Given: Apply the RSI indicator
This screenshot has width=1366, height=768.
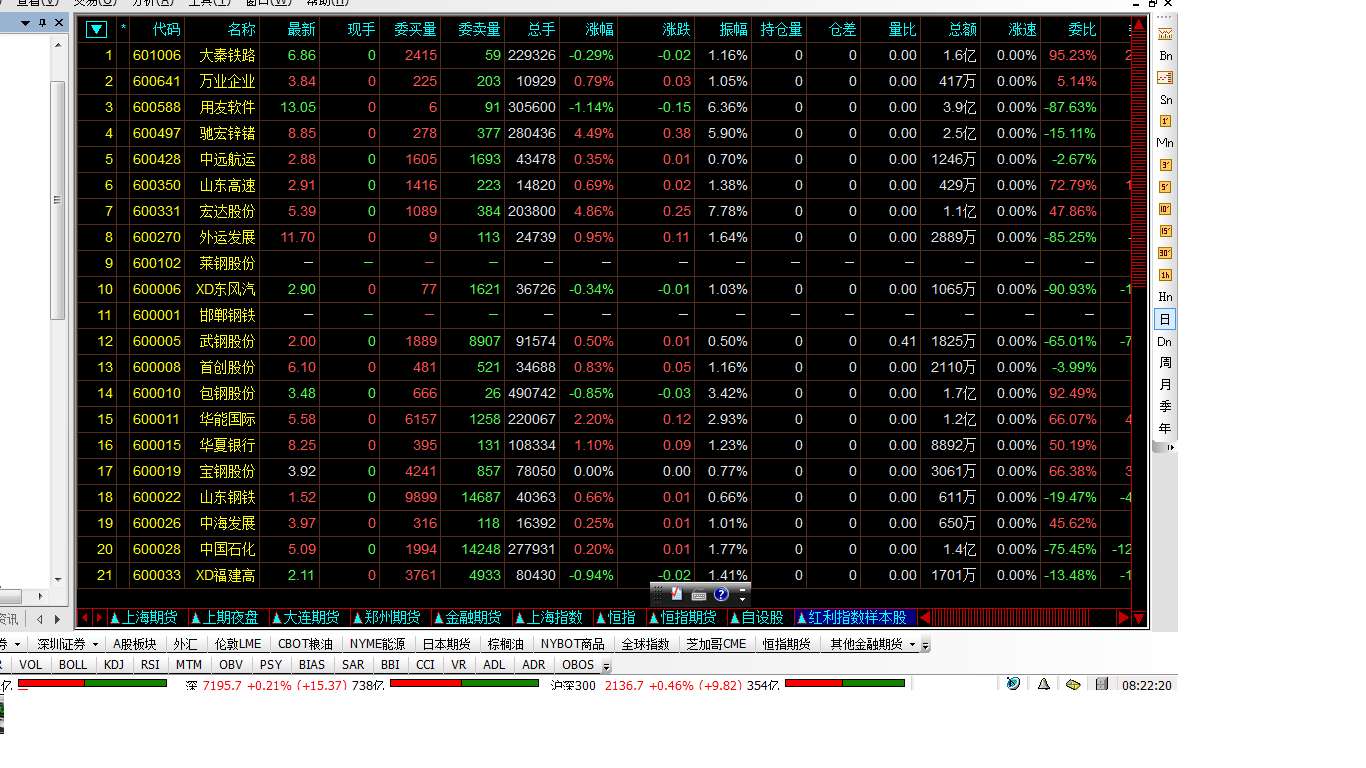Looking at the screenshot, I should tap(150, 664).
